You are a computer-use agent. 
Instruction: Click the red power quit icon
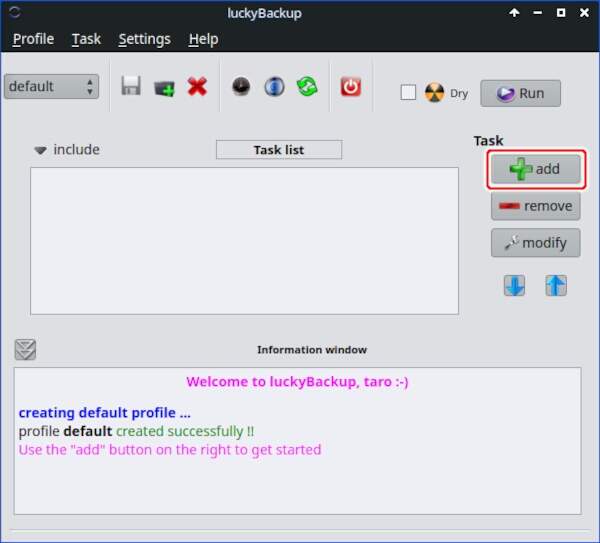350,87
